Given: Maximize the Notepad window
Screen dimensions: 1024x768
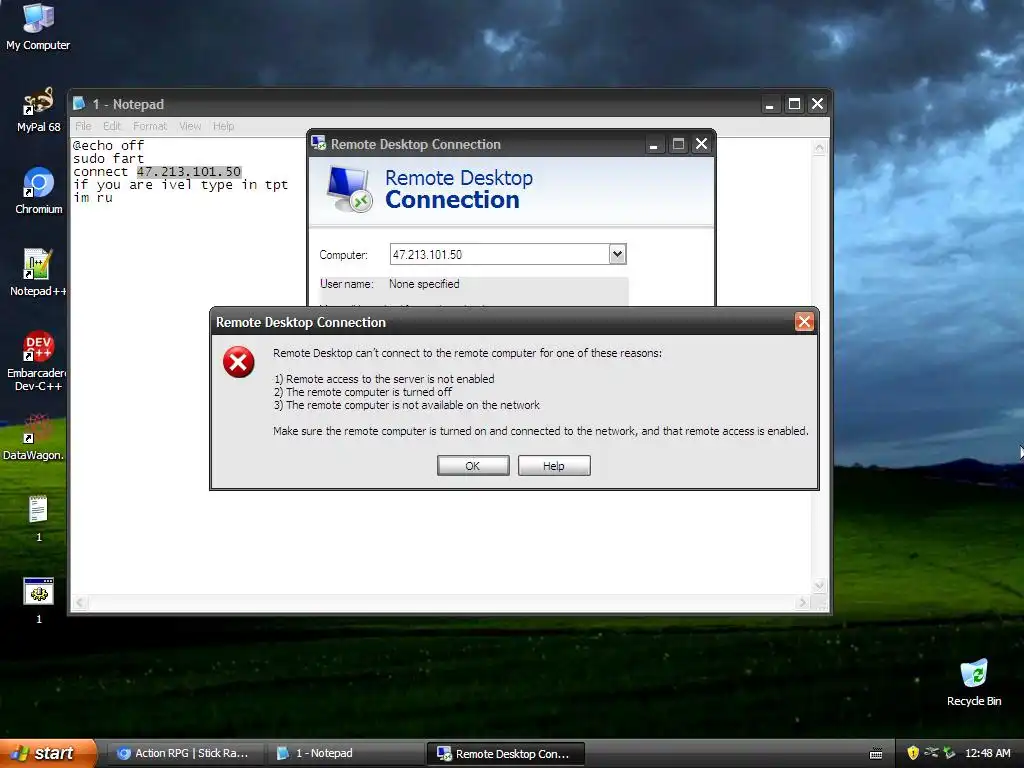Looking at the screenshot, I should (794, 104).
